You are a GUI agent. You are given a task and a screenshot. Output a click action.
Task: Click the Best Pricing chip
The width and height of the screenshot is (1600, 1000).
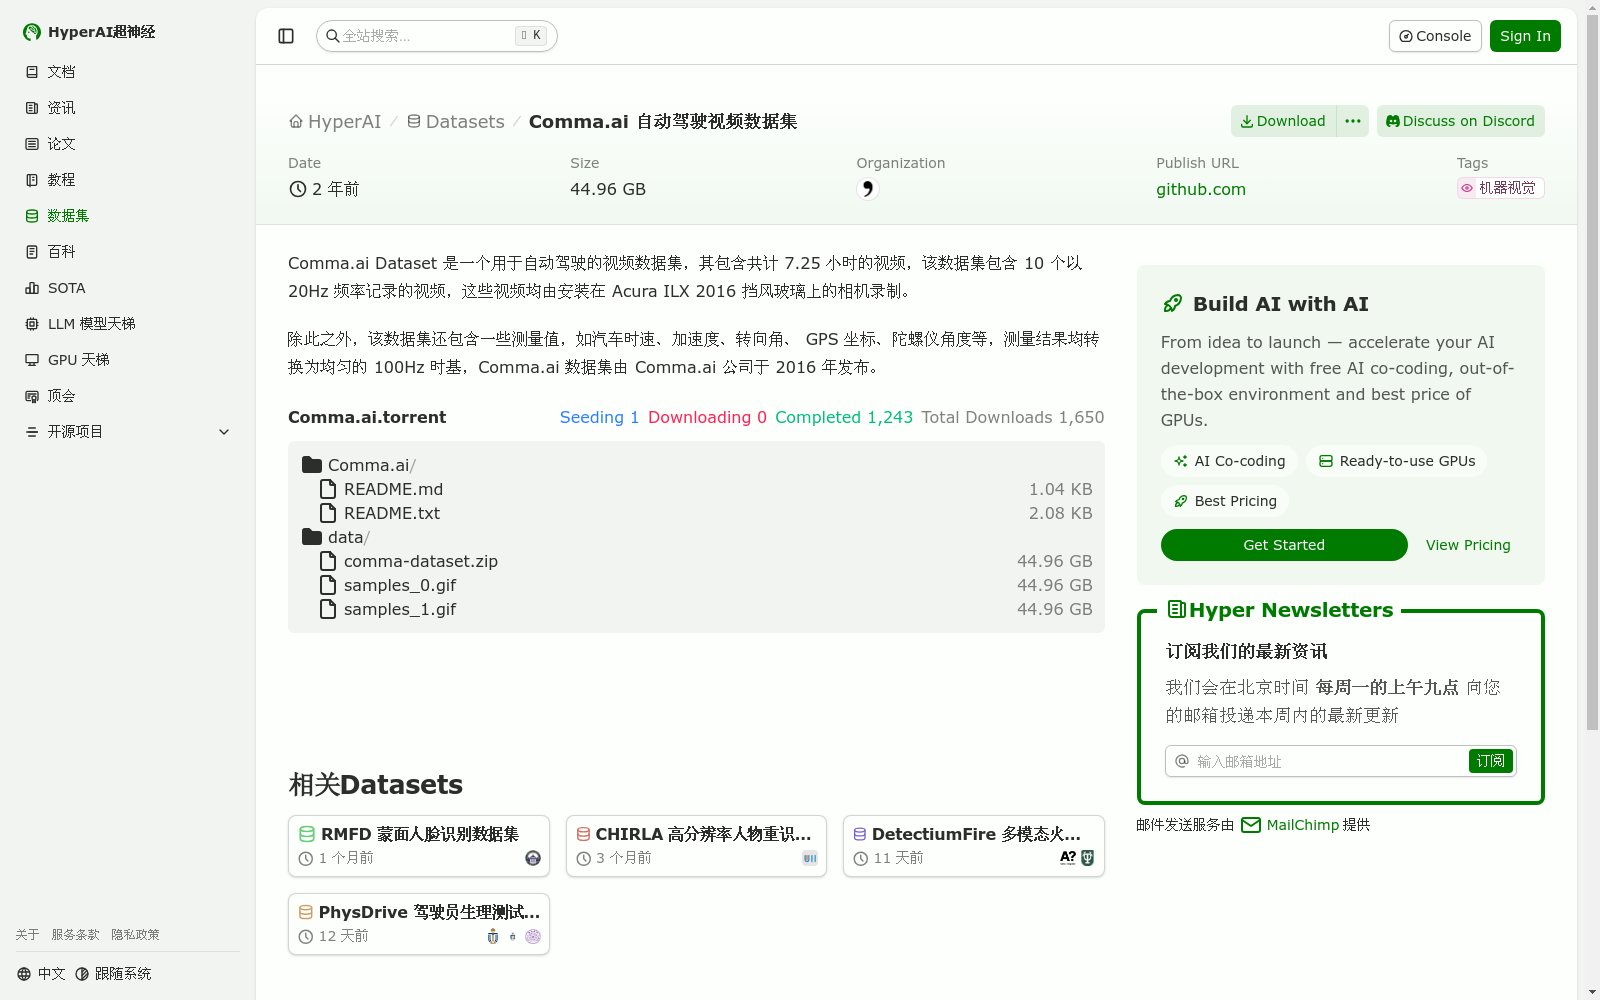[x=1225, y=501]
